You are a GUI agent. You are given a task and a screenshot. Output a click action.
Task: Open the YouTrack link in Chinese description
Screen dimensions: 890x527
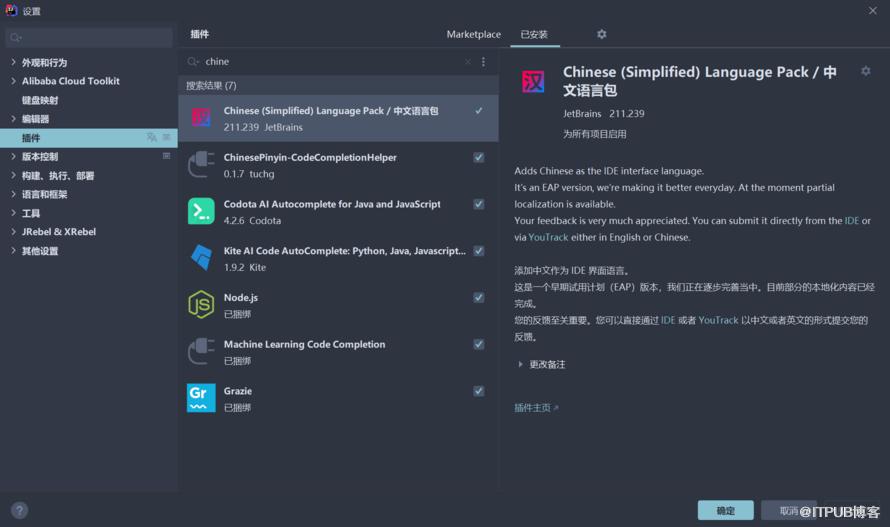(x=718, y=320)
